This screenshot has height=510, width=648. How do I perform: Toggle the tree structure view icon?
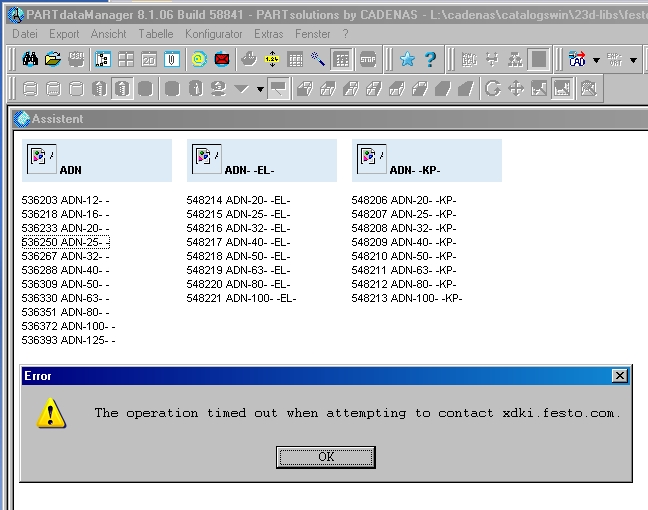pos(102,60)
